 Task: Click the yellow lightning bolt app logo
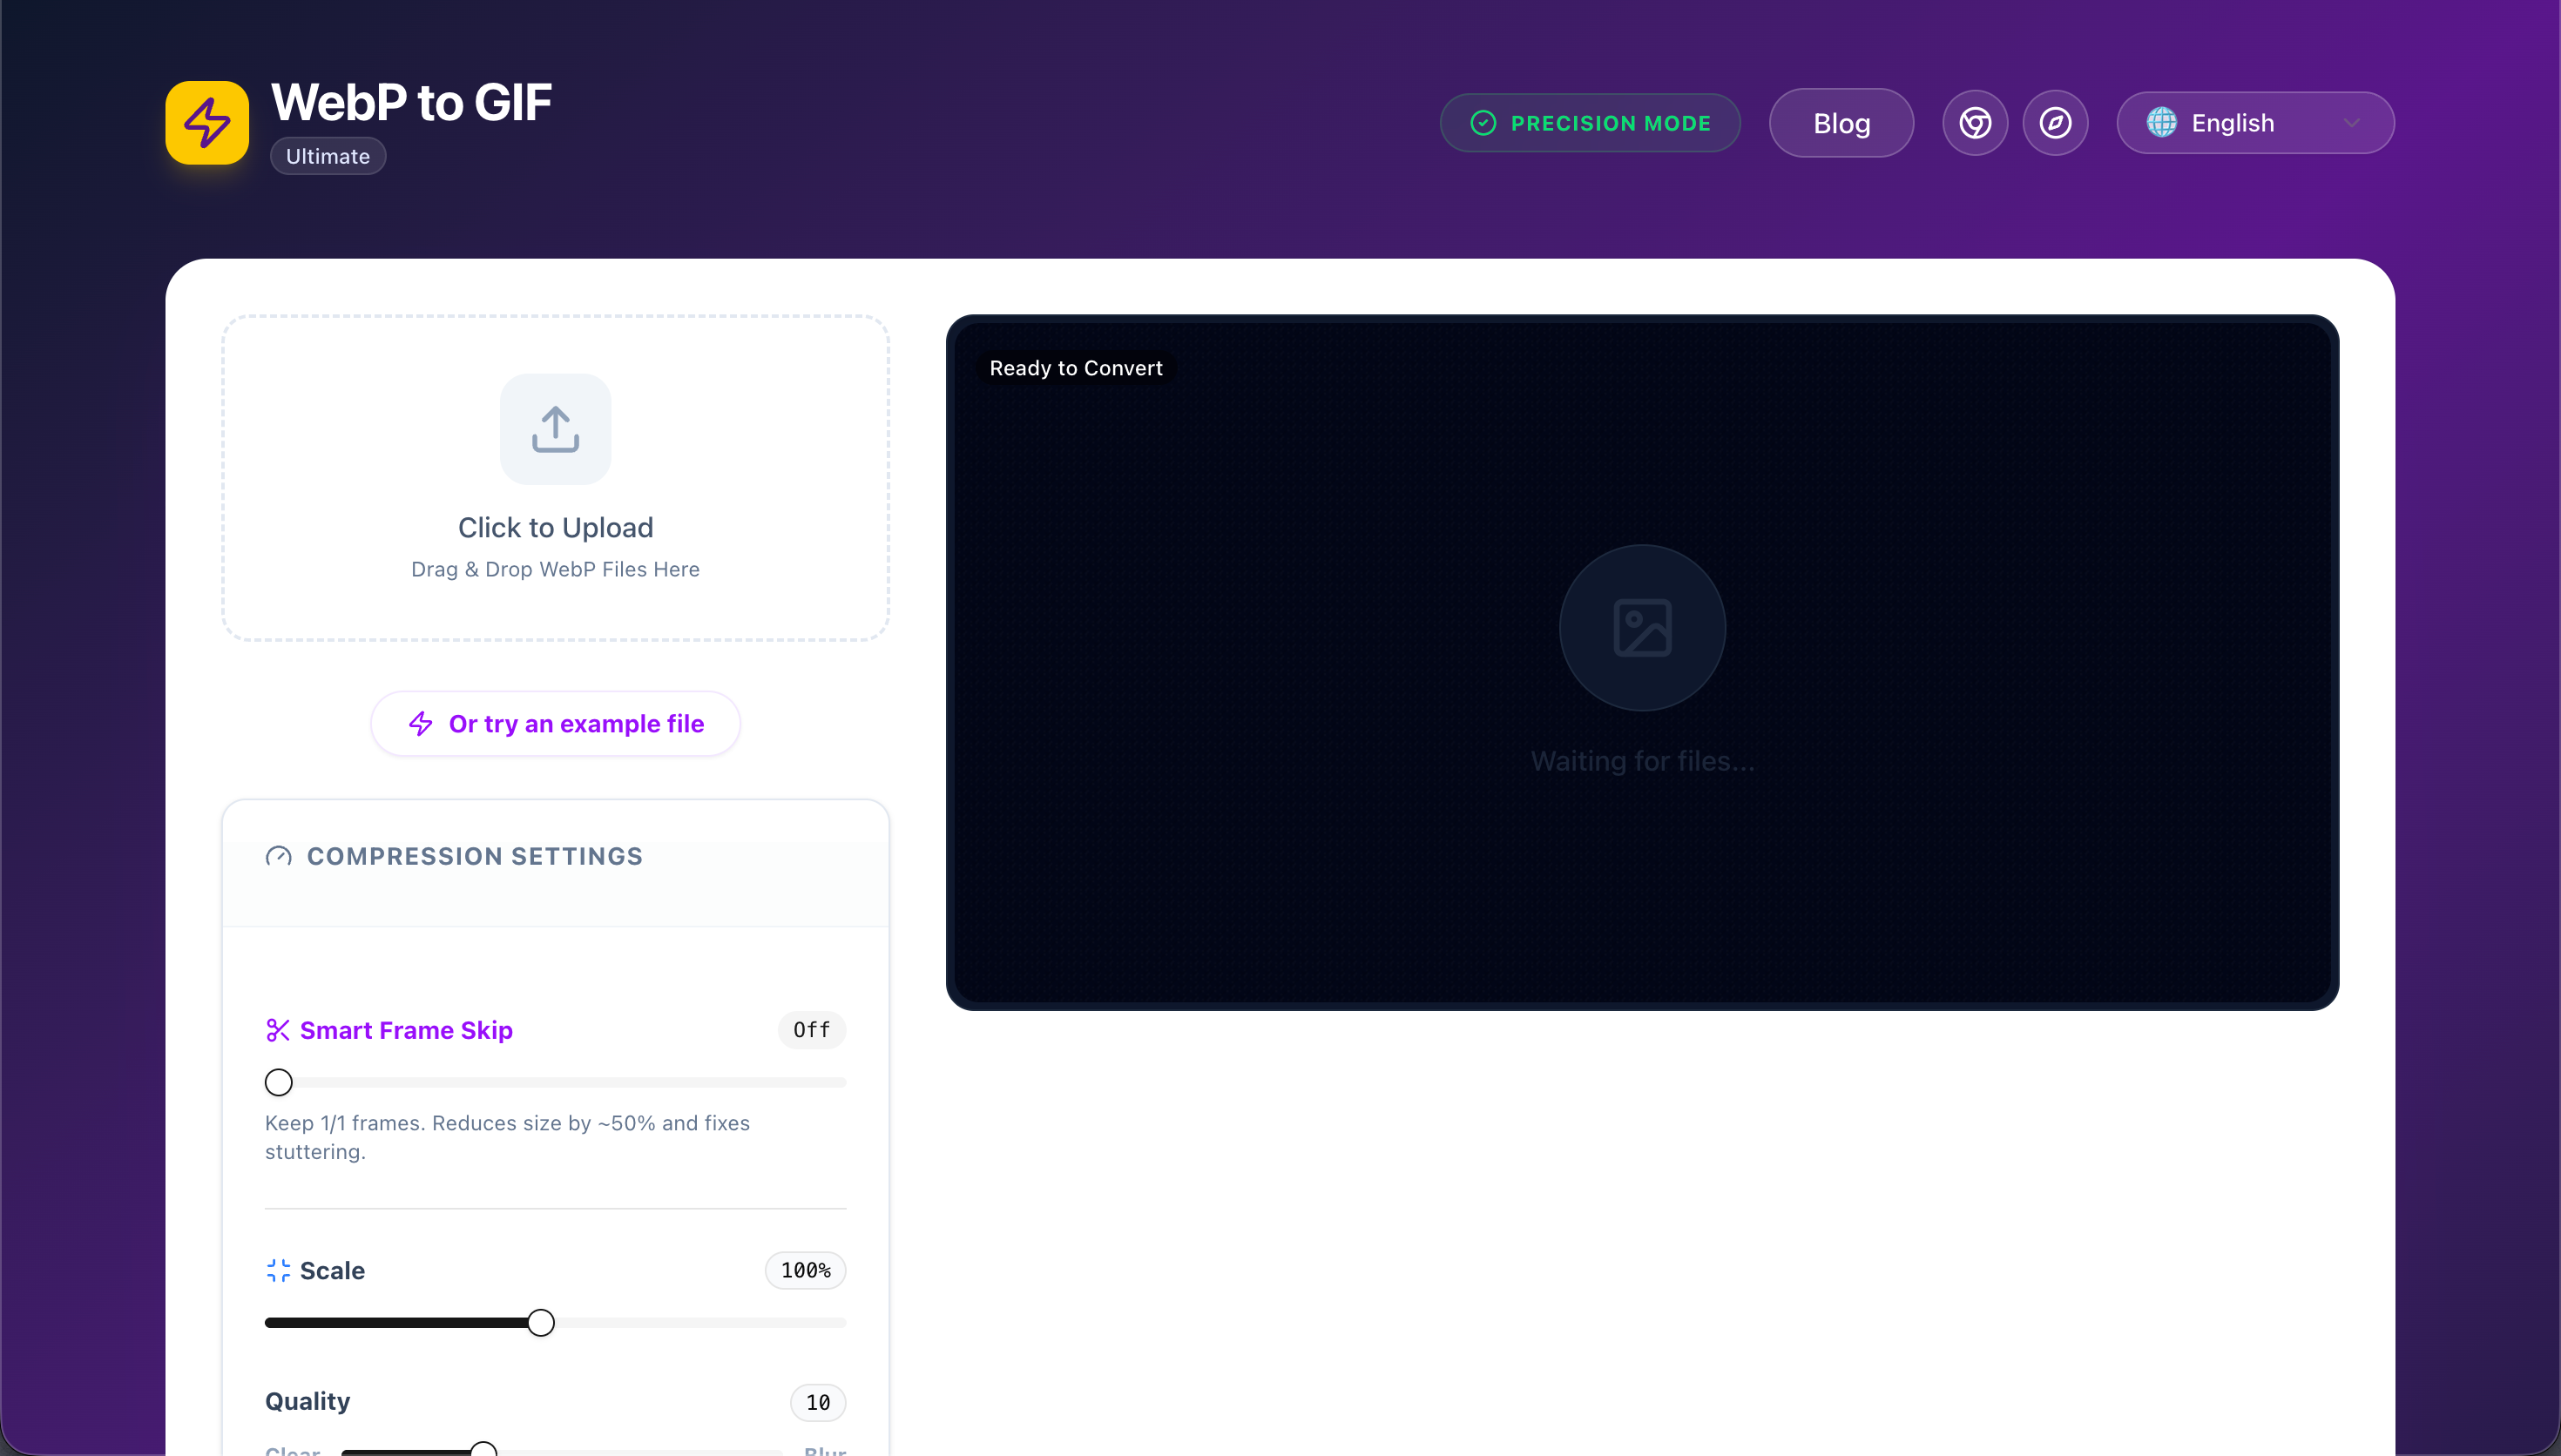click(207, 122)
